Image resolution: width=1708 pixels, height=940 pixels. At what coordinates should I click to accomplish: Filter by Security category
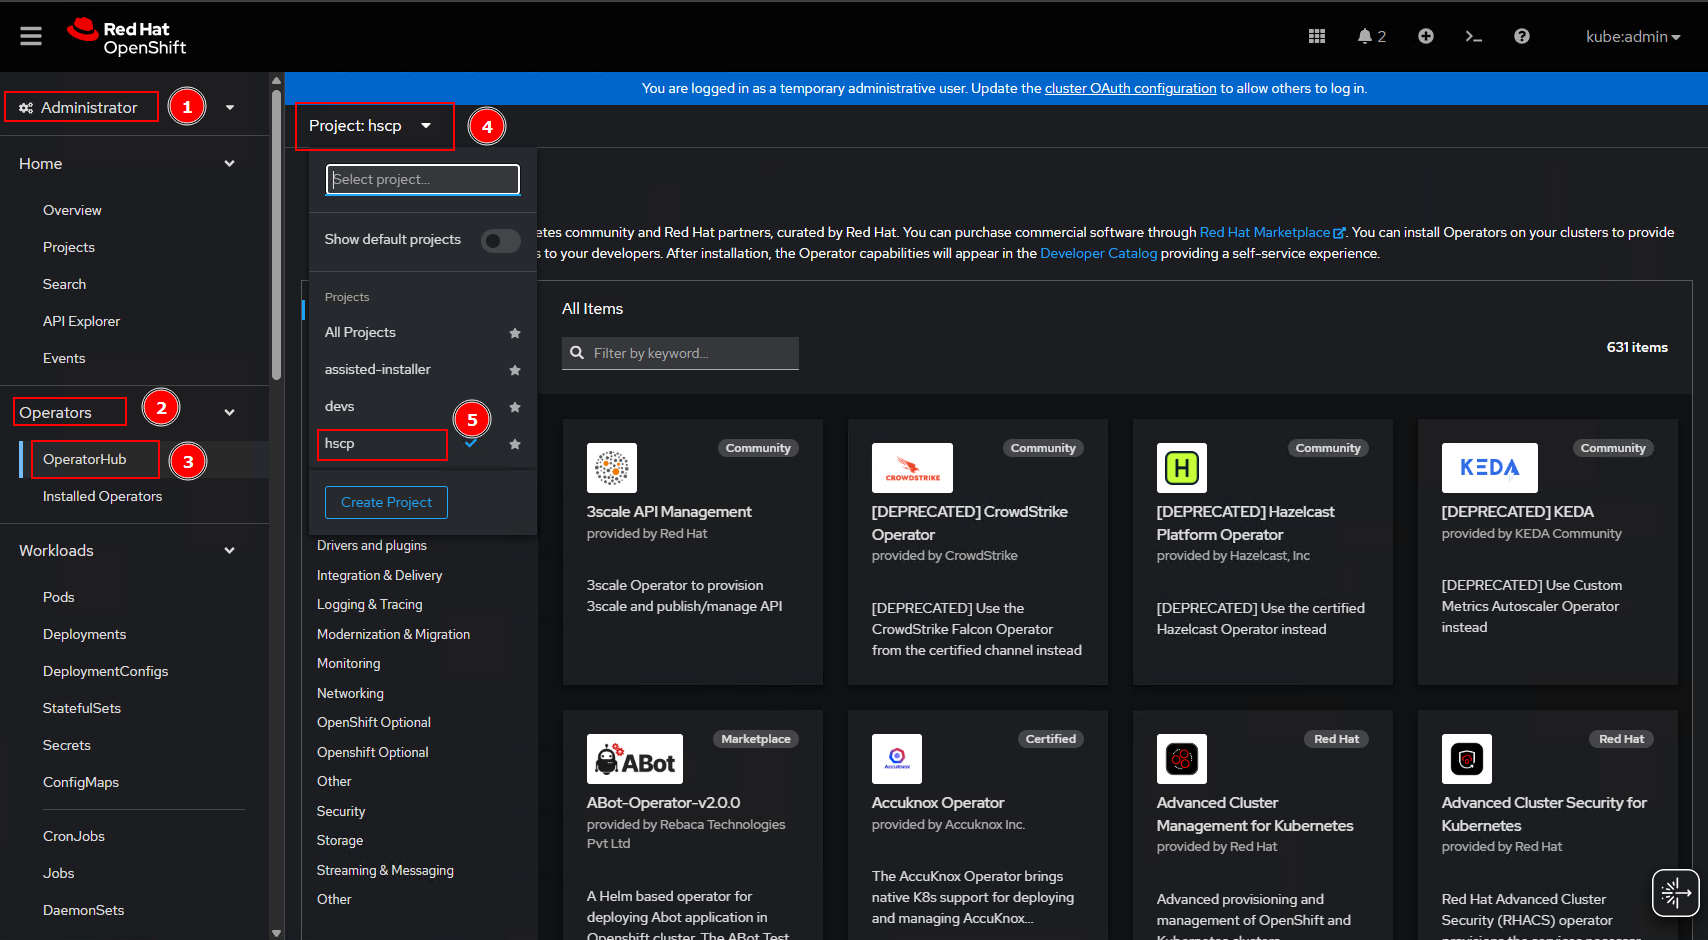point(341,812)
